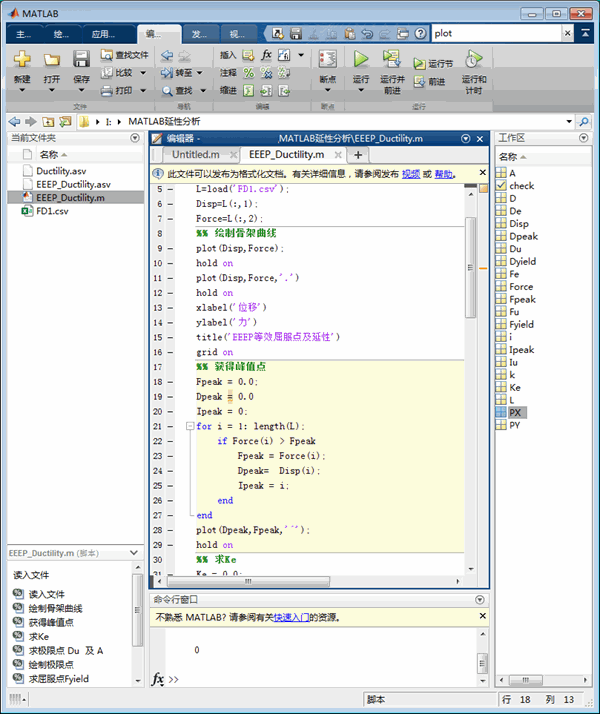
Task: Open the Workspace (工作区) panel actions menu
Action: [x=584, y=138]
